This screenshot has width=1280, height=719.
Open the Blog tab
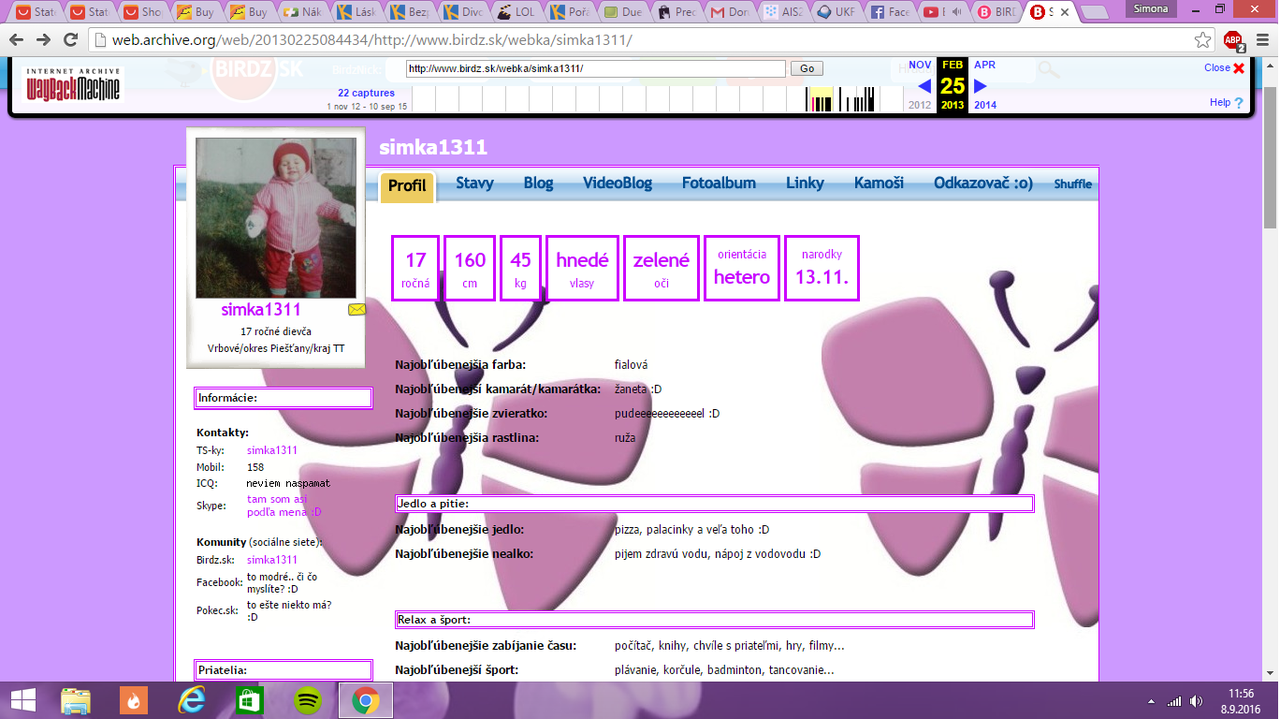coord(538,183)
